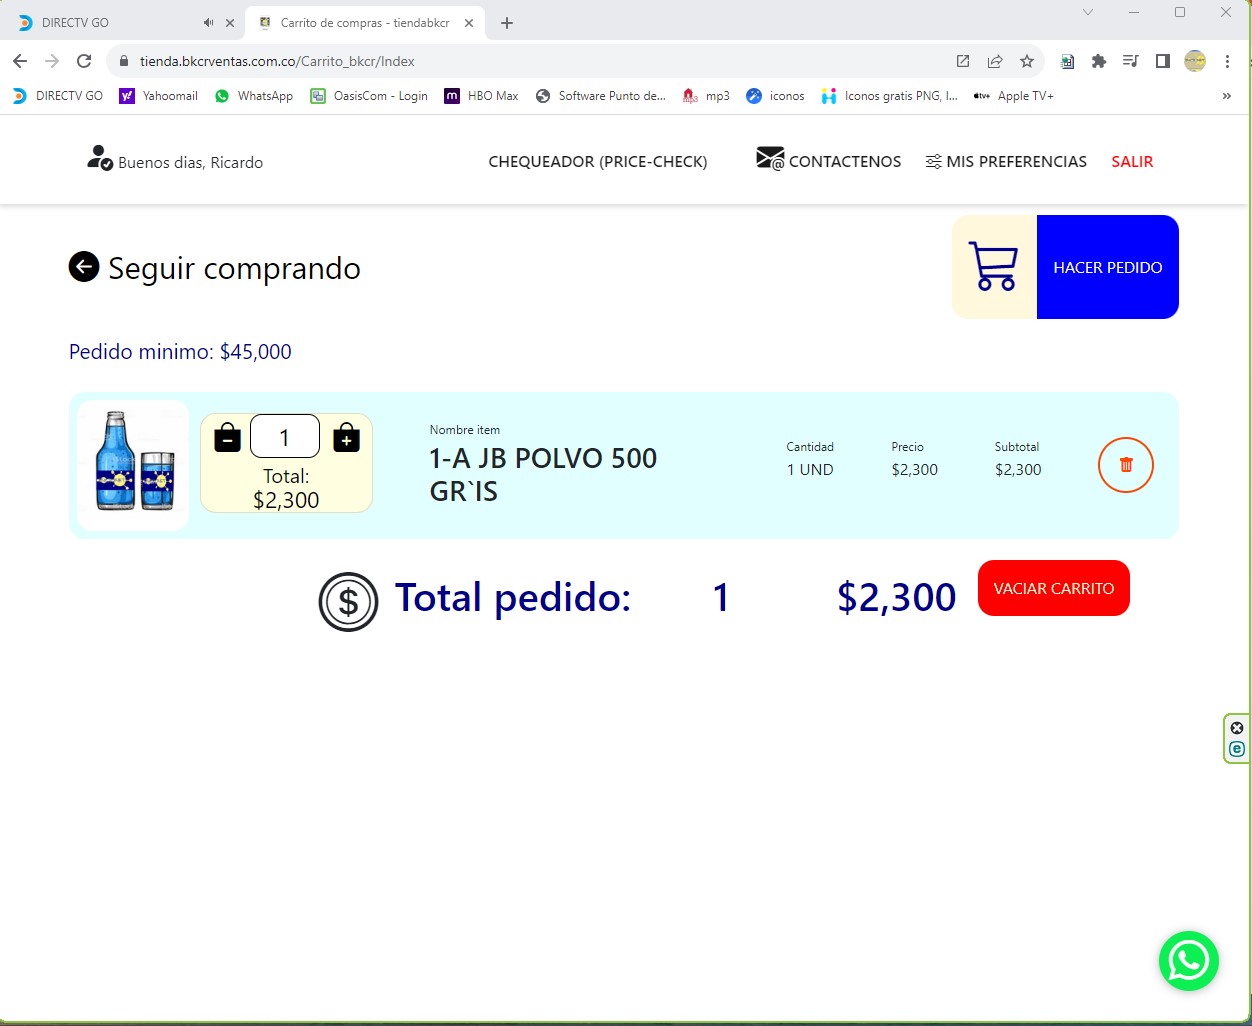This screenshot has height=1026, width=1252.
Task: Click the VACIAR CARRITO button
Action: pyautogui.click(x=1054, y=588)
